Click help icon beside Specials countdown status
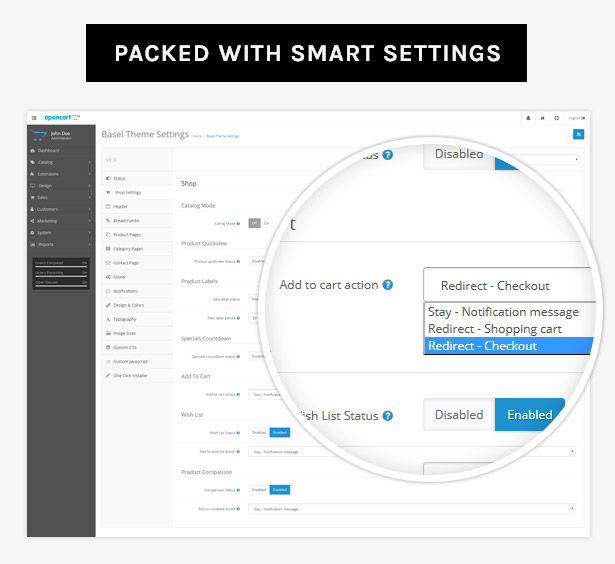615x564 pixels. pos(238,357)
